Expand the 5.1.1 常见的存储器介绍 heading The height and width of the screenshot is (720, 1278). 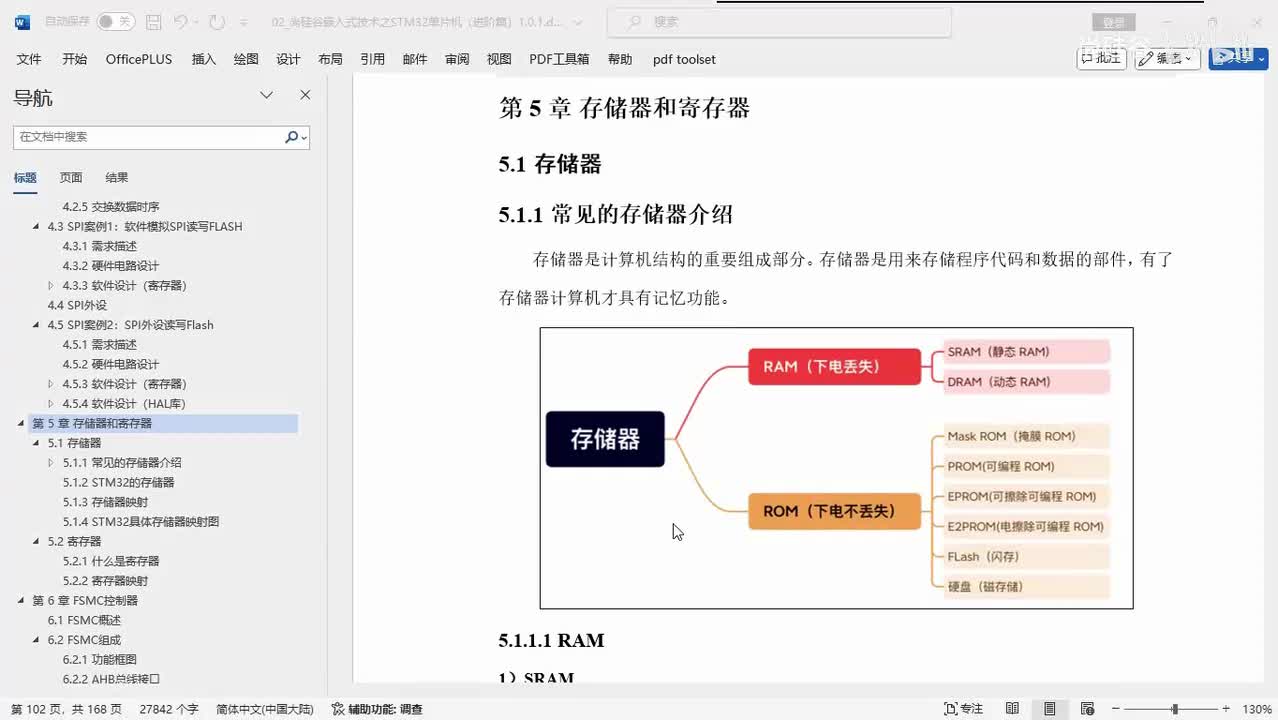click(x=52, y=463)
